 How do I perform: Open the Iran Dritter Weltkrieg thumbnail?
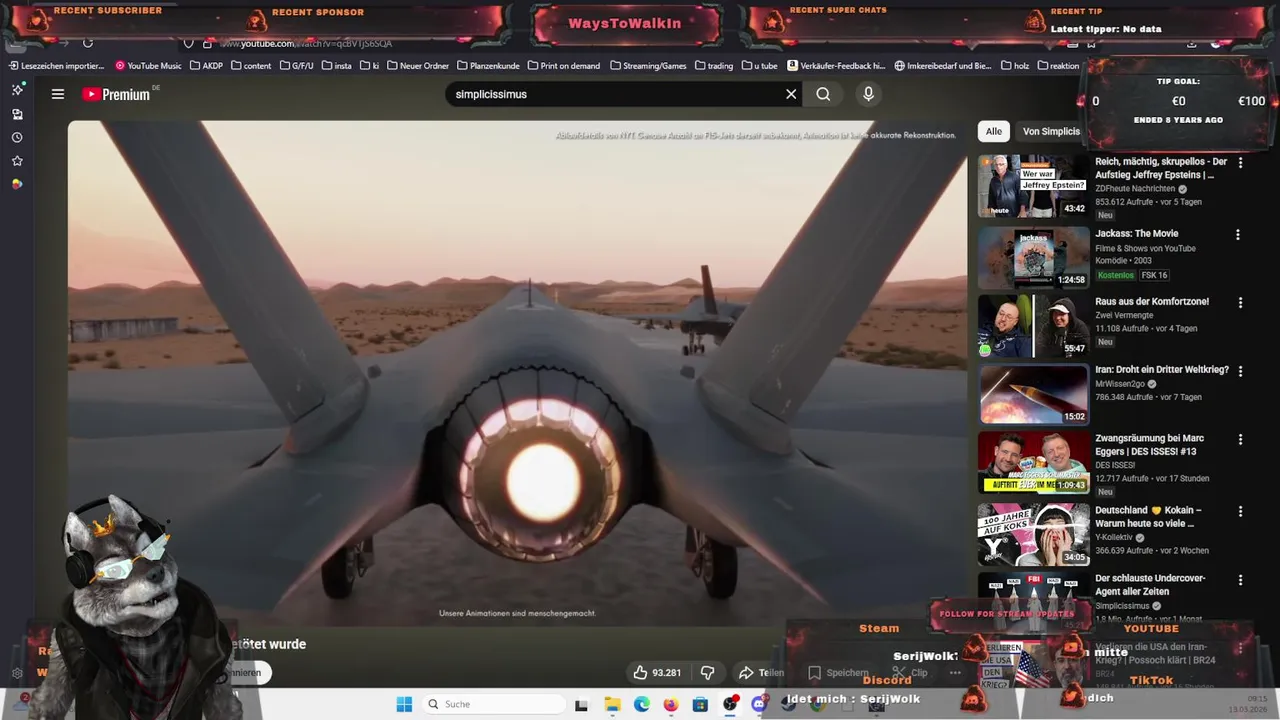tap(1033, 394)
